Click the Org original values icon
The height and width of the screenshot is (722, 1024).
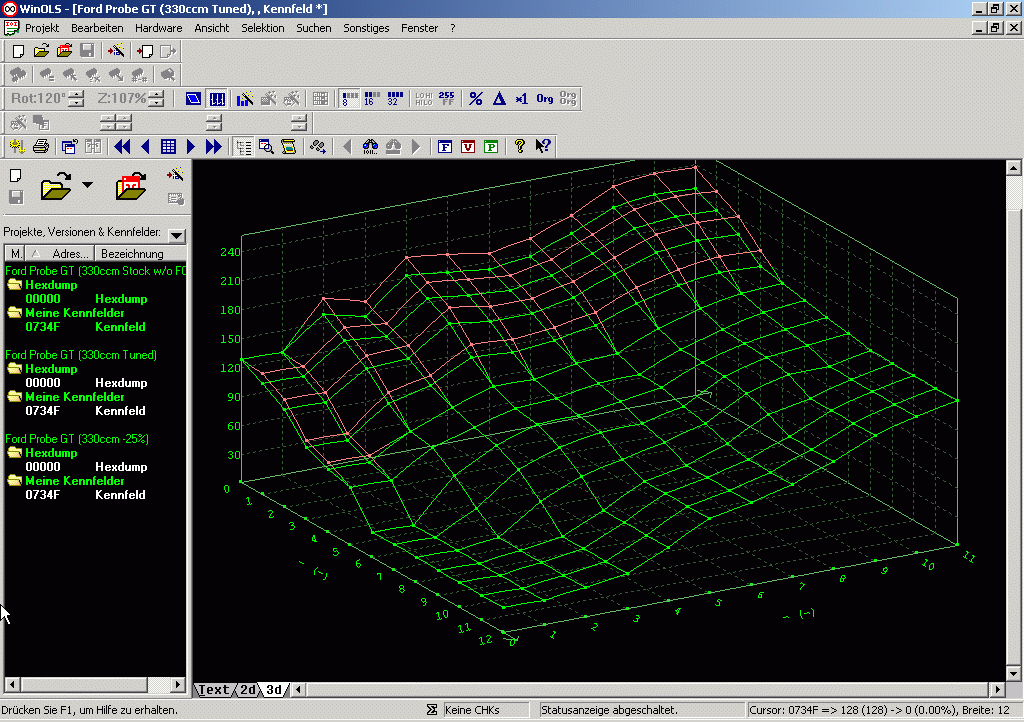pyautogui.click(x=545, y=99)
